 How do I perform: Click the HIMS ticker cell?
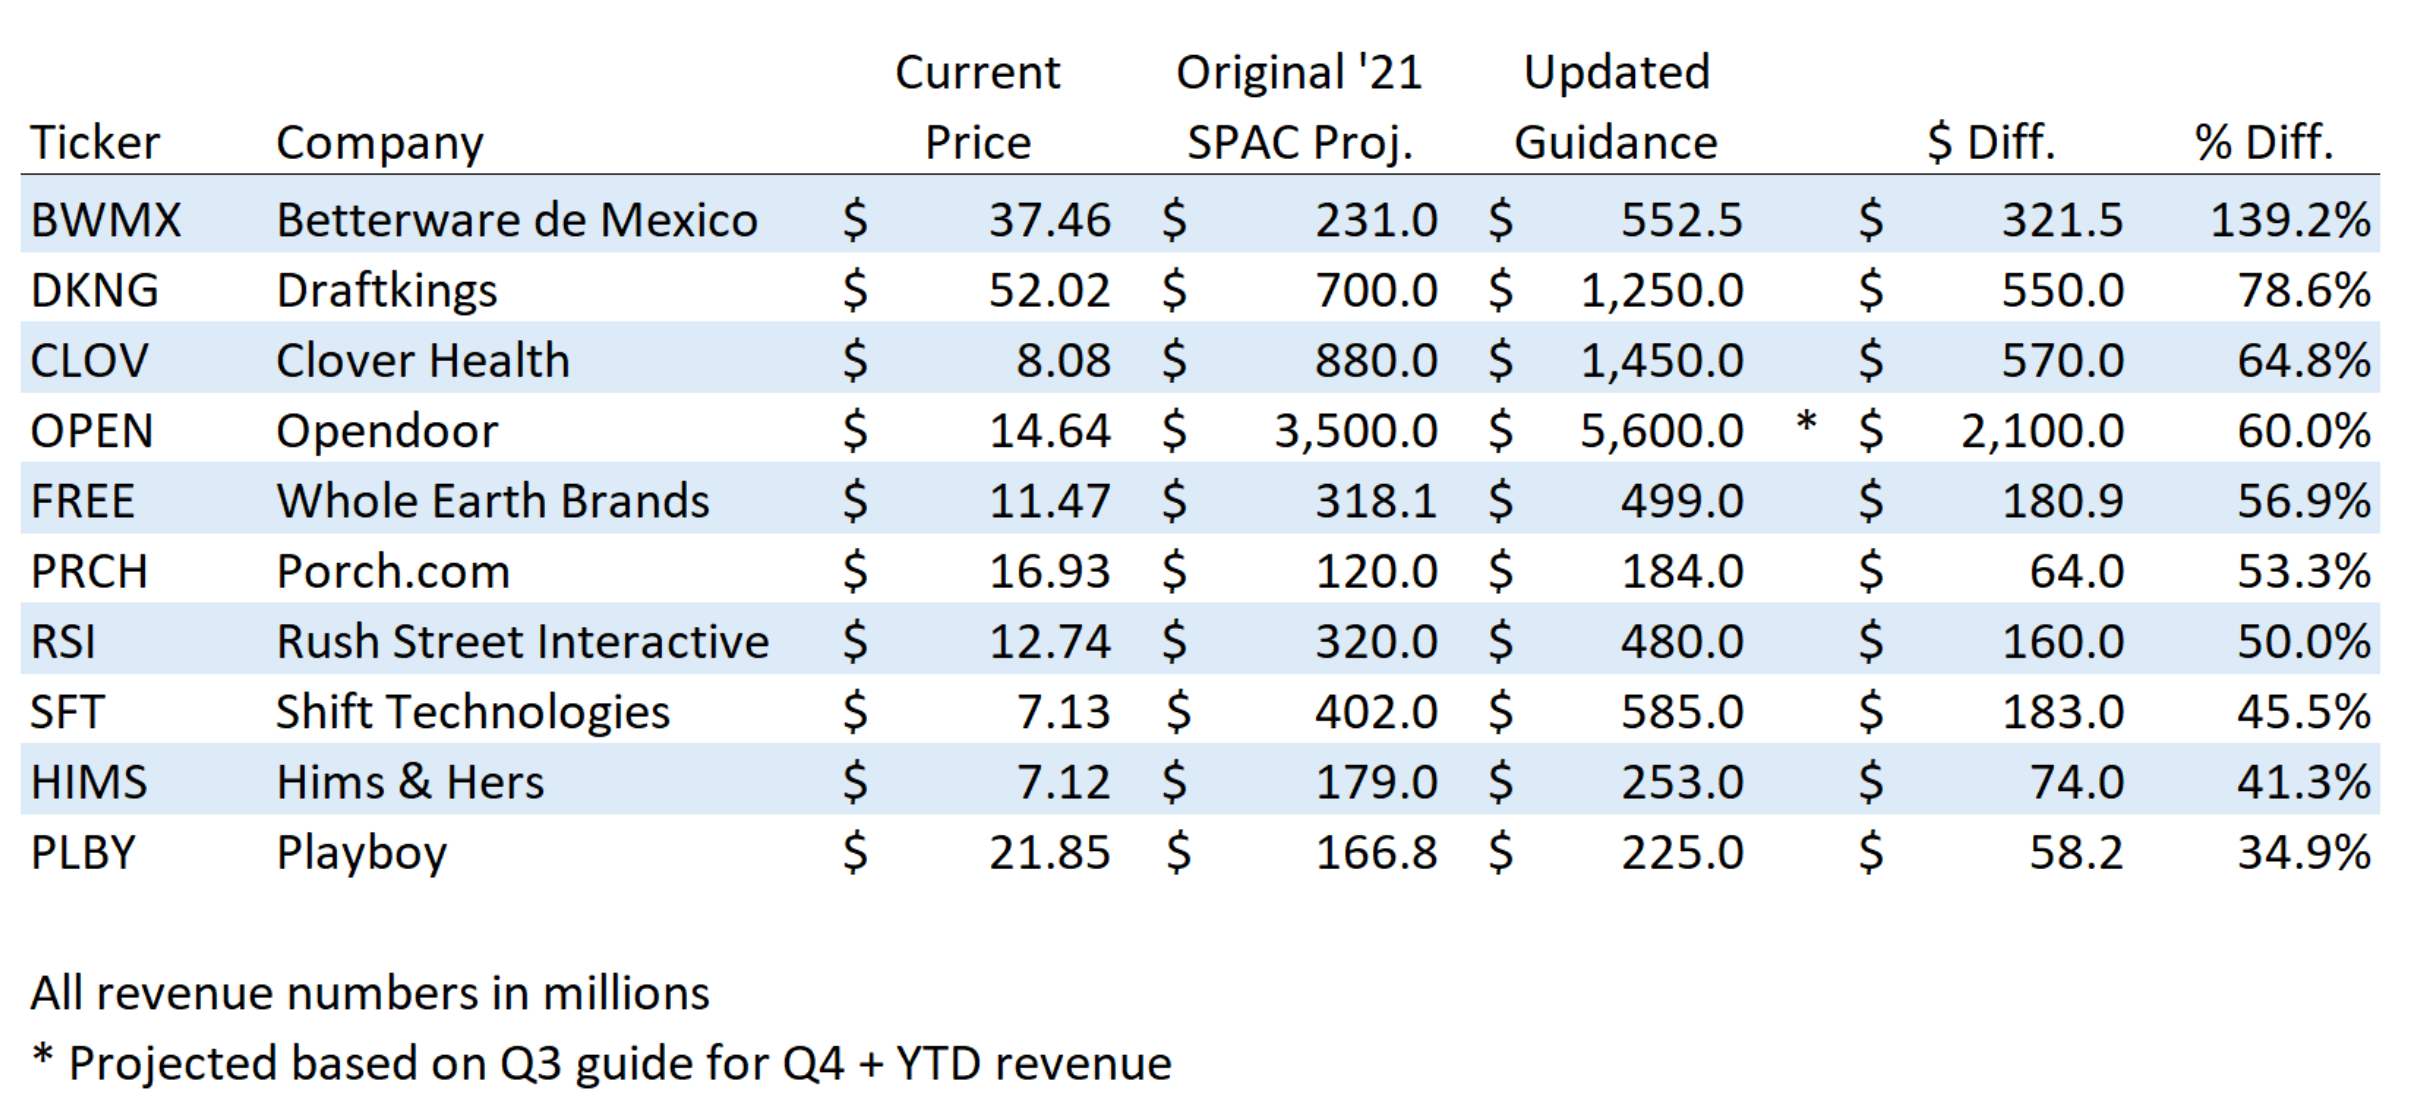[89, 782]
